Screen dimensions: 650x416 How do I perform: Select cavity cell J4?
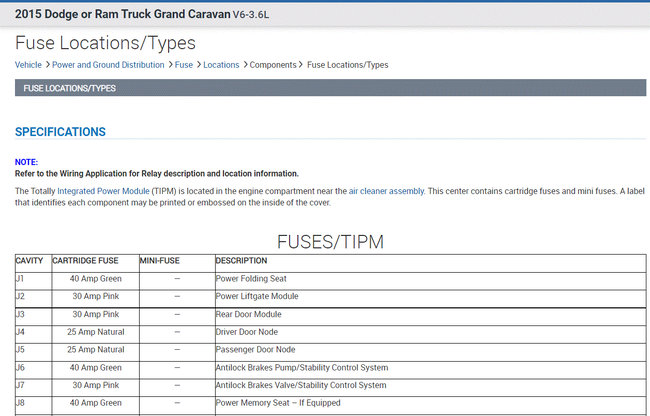(x=33, y=332)
